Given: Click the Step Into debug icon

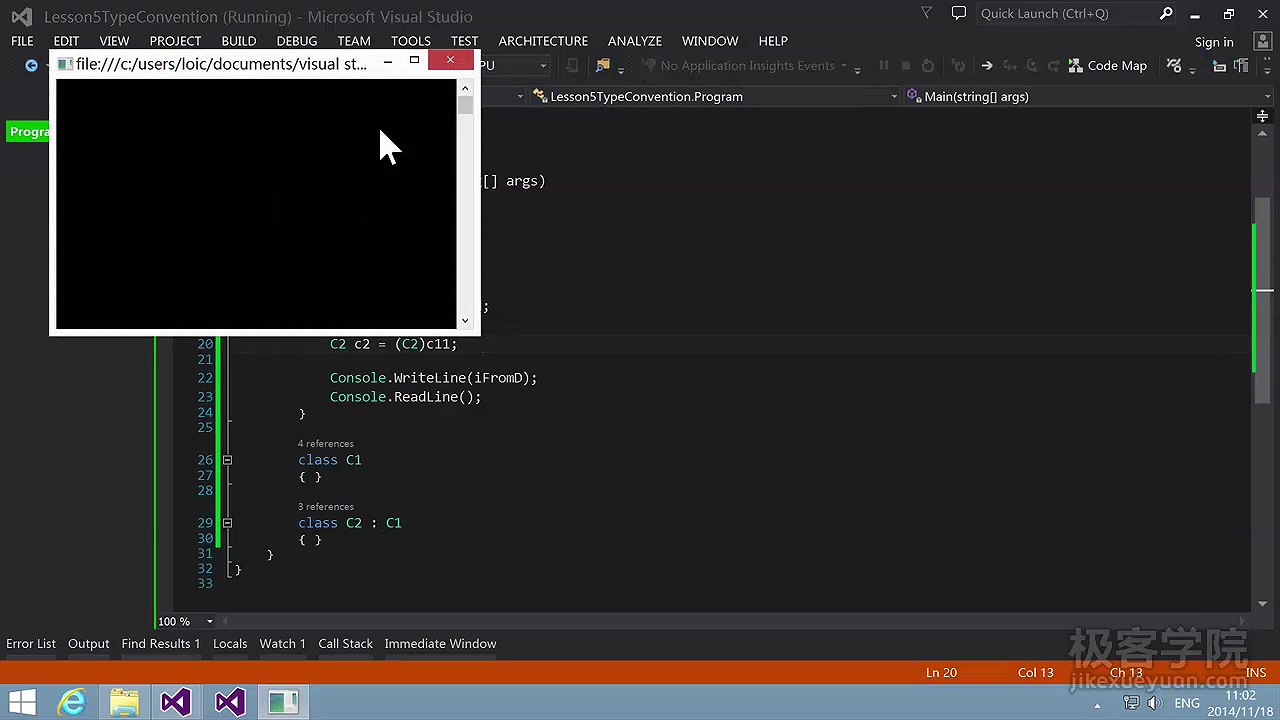Looking at the screenshot, I should [x=1009, y=66].
